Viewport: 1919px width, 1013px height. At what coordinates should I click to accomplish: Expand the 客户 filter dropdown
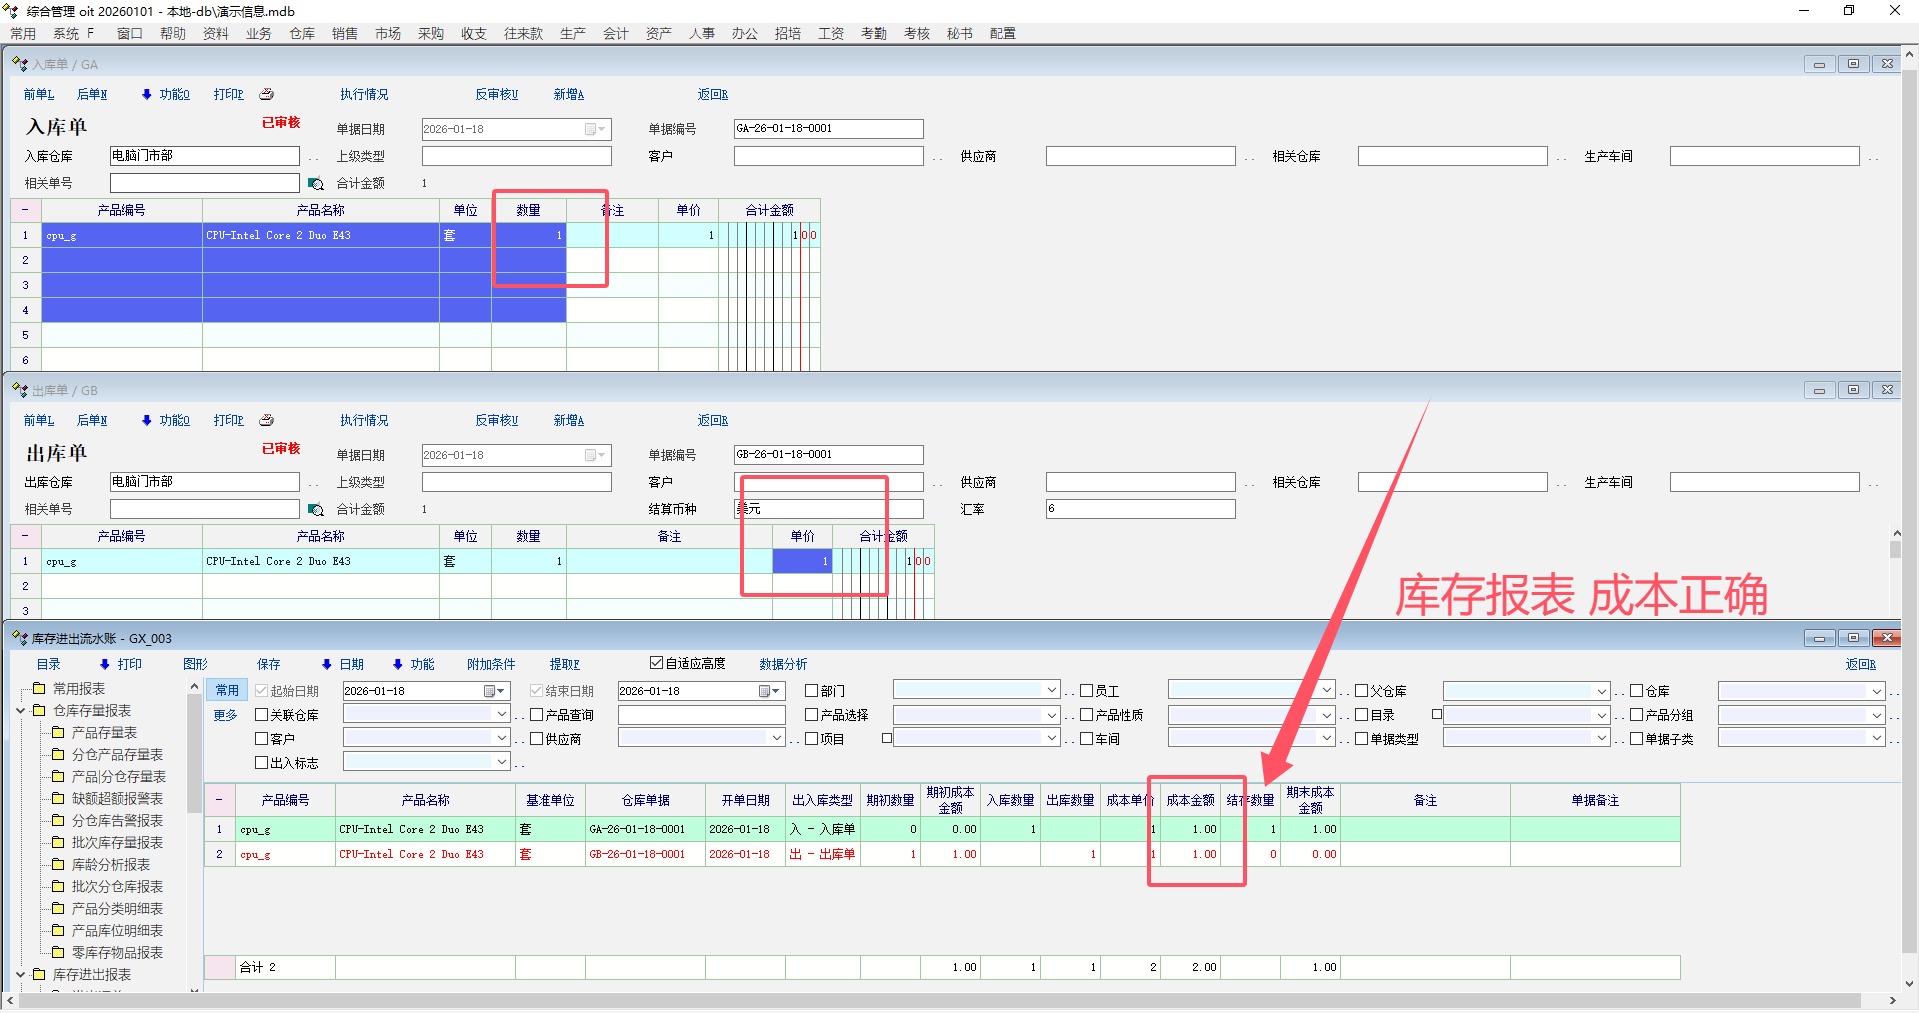coord(502,738)
